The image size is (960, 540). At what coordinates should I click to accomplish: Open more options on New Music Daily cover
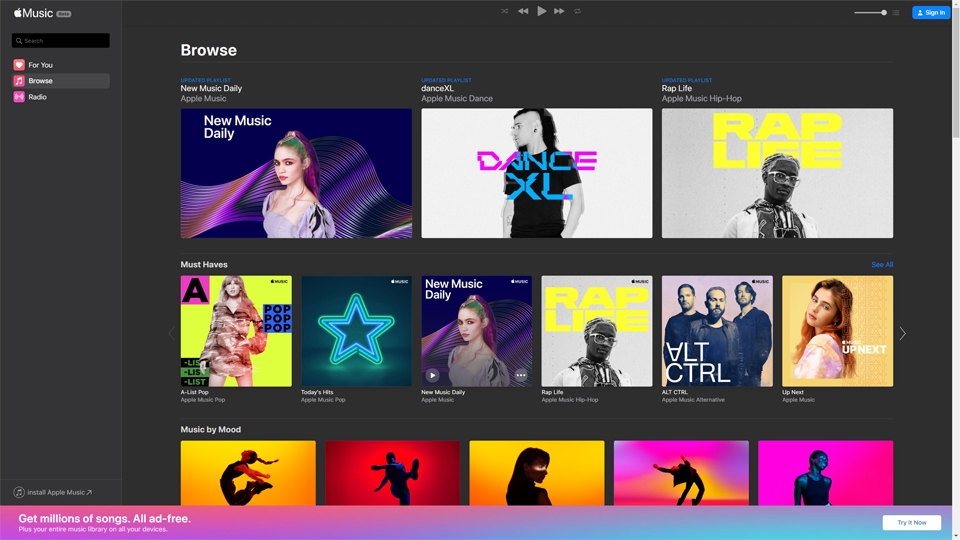click(520, 375)
